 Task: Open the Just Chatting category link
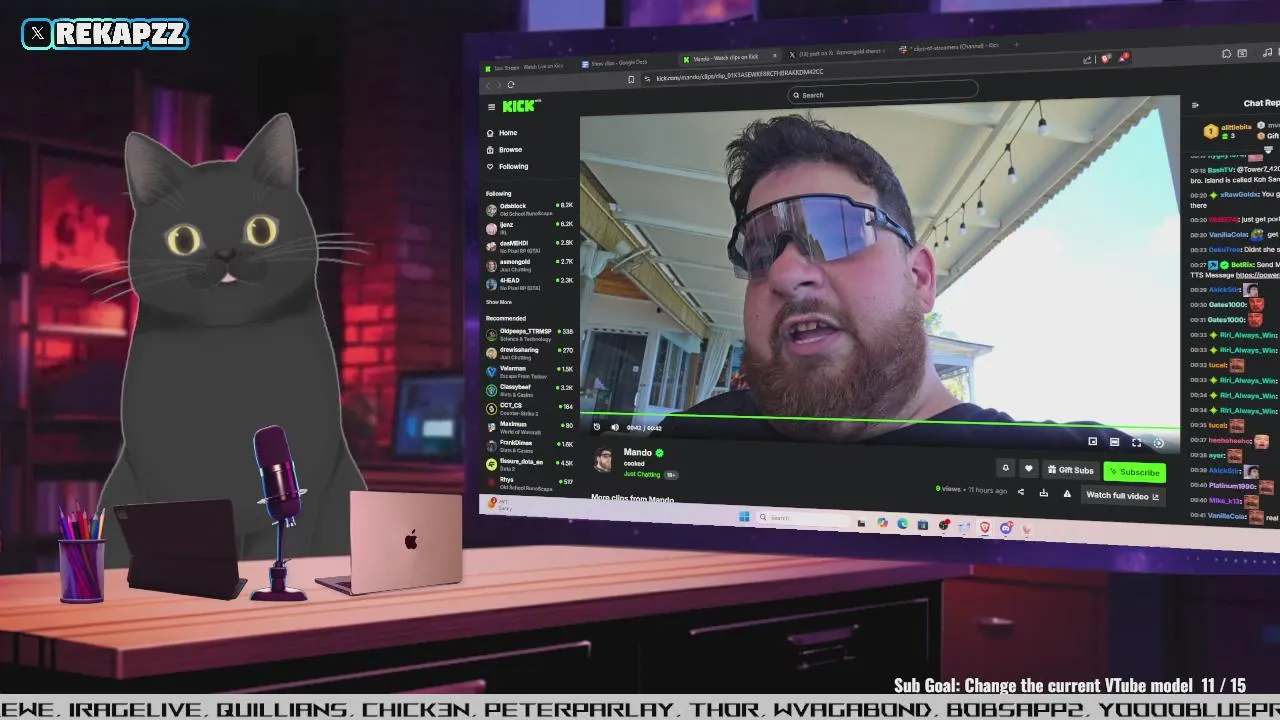[641, 474]
